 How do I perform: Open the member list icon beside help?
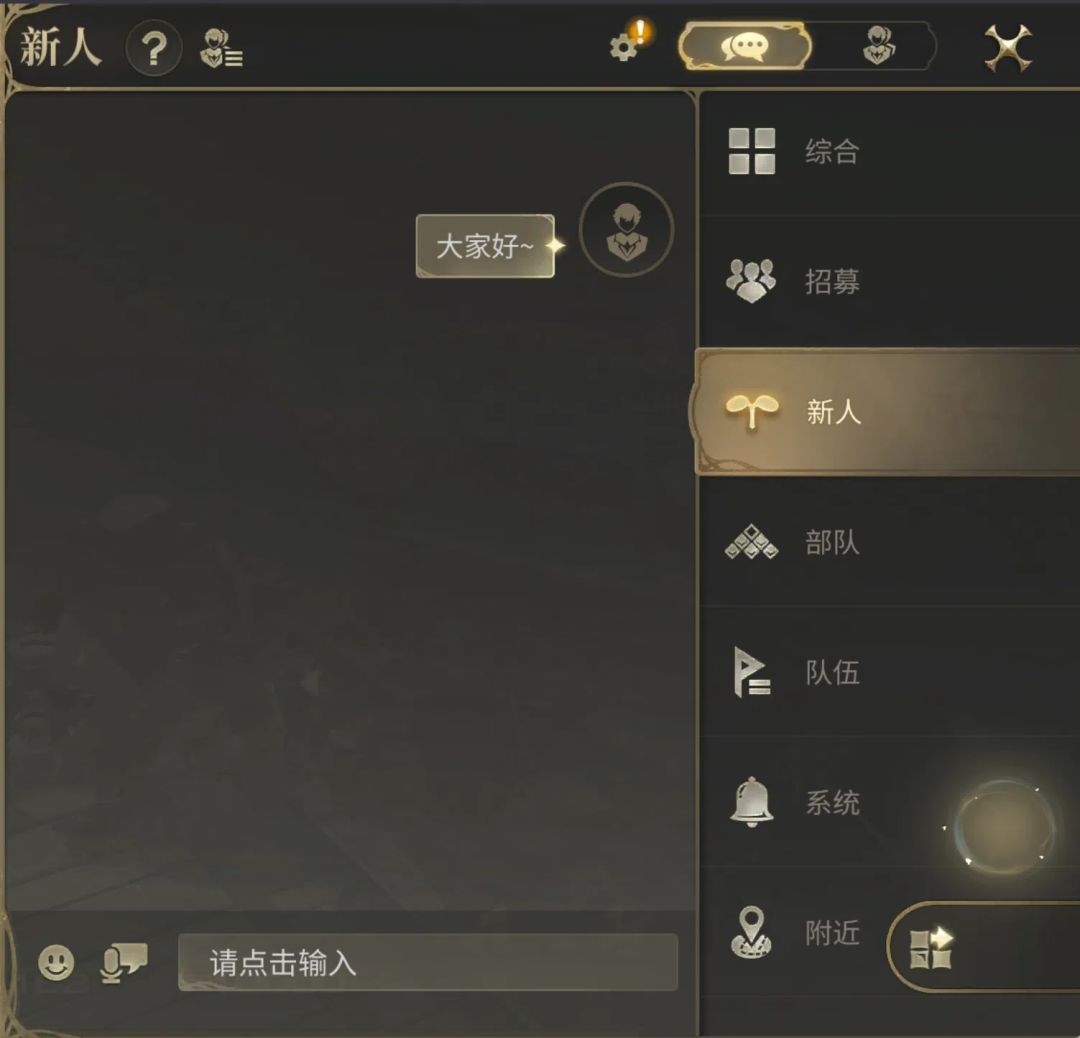point(221,48)
